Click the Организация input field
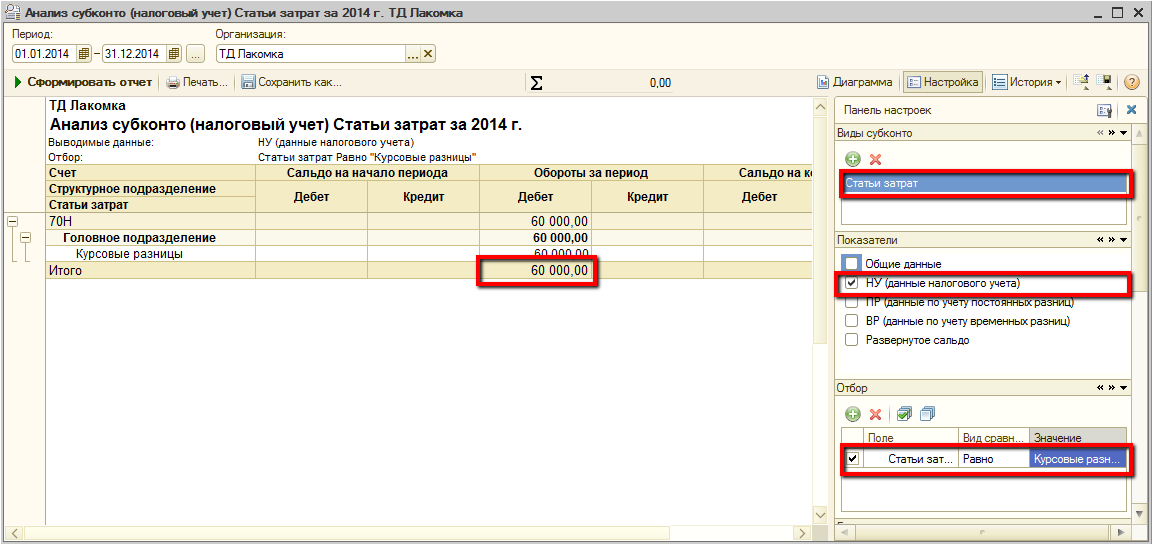 308,54
